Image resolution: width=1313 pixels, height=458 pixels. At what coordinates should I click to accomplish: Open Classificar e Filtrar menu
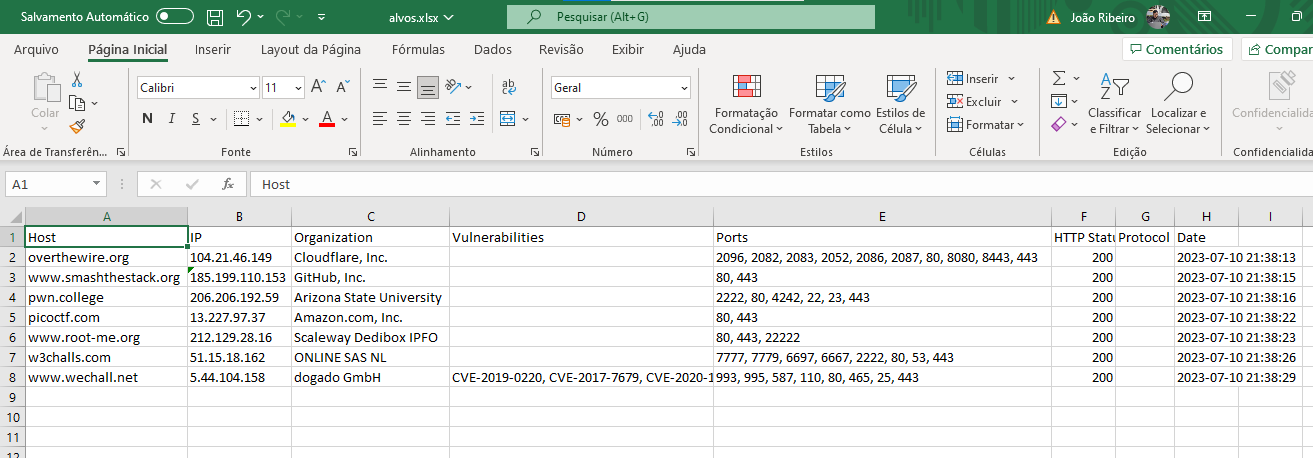(x=1114, y=104)
